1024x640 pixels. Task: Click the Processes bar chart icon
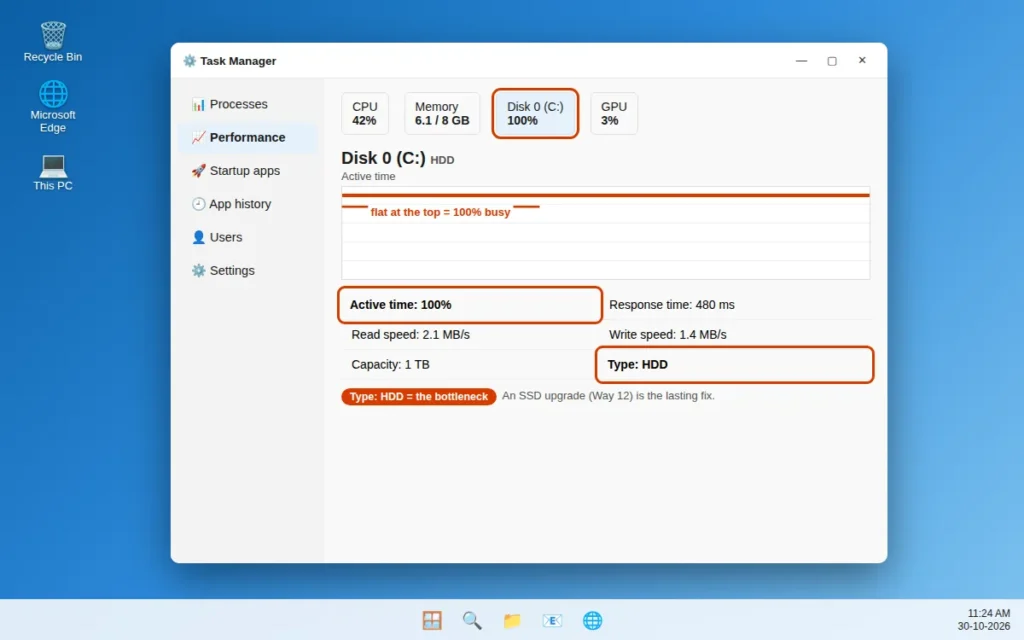[x=199, y=104]
